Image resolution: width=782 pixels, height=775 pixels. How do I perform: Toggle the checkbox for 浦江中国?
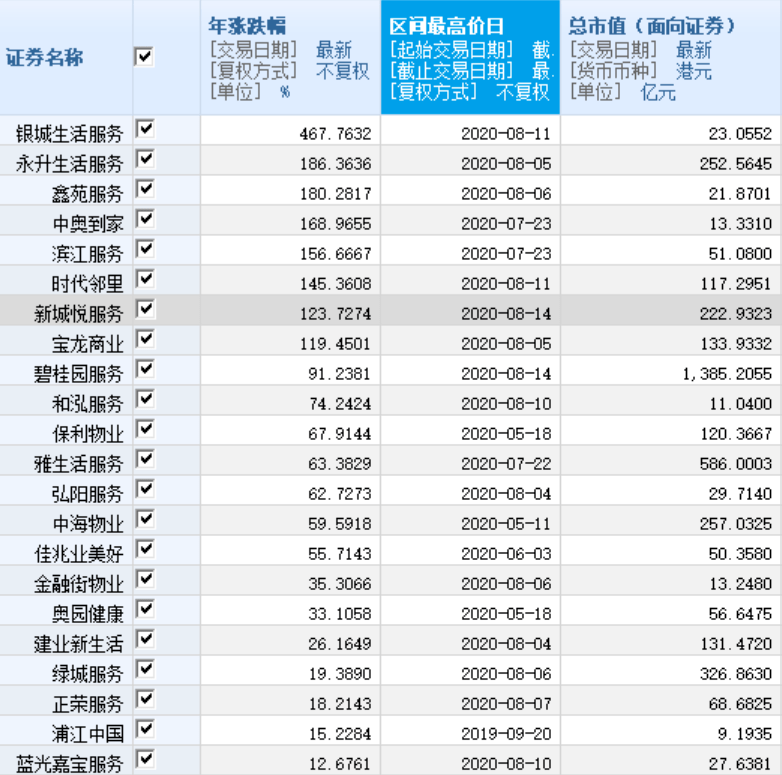145,729
